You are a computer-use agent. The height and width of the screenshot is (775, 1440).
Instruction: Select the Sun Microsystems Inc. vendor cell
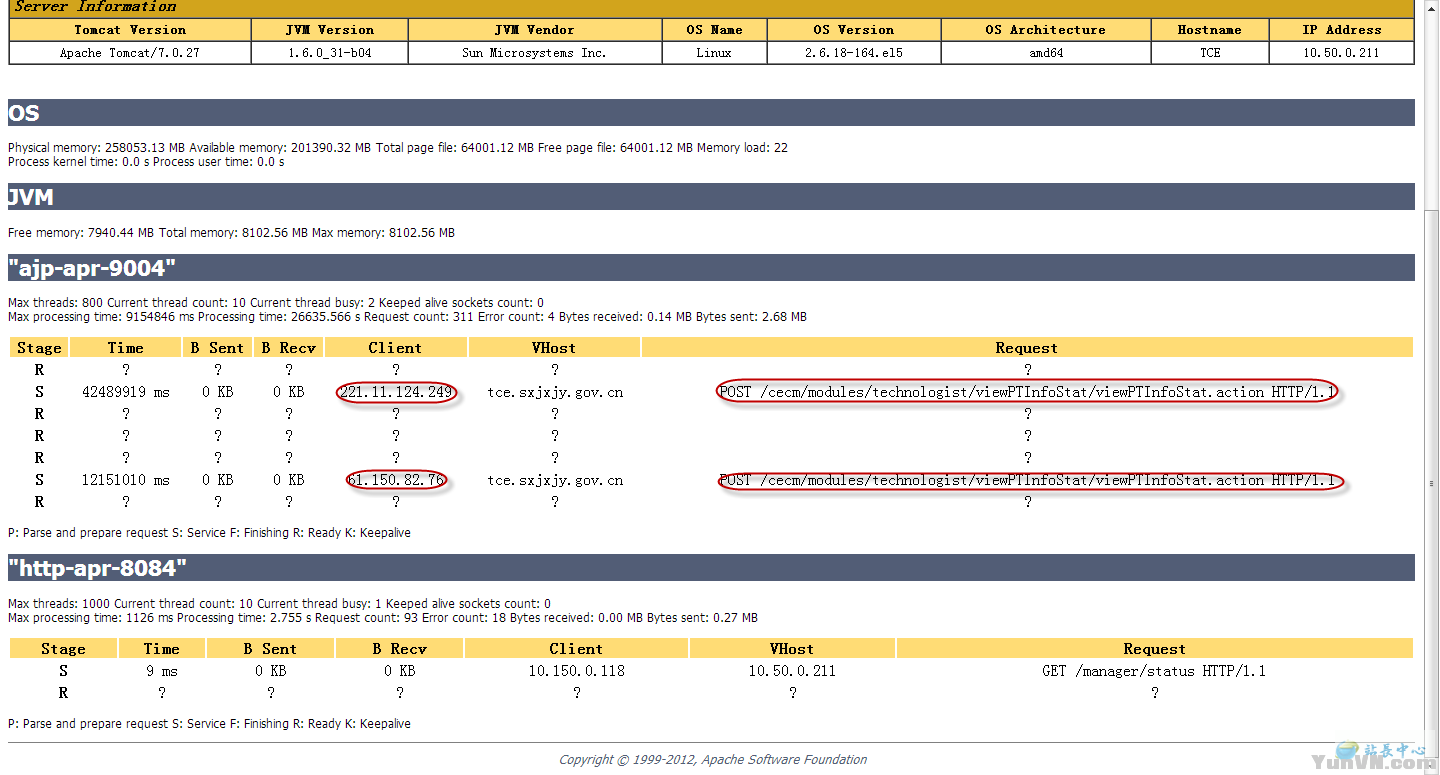[534, 53]
